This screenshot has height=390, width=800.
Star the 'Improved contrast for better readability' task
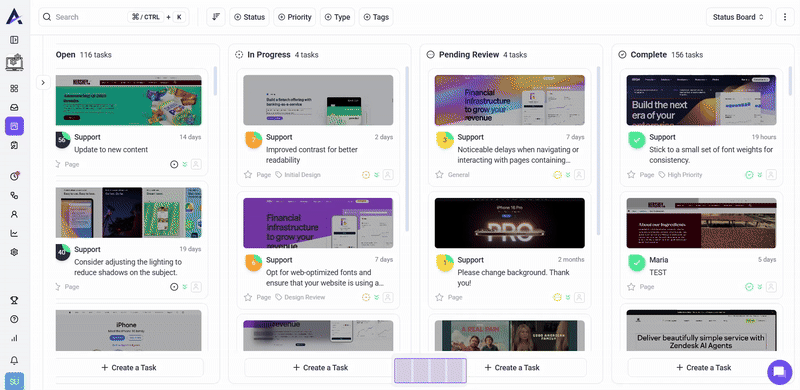248,175
